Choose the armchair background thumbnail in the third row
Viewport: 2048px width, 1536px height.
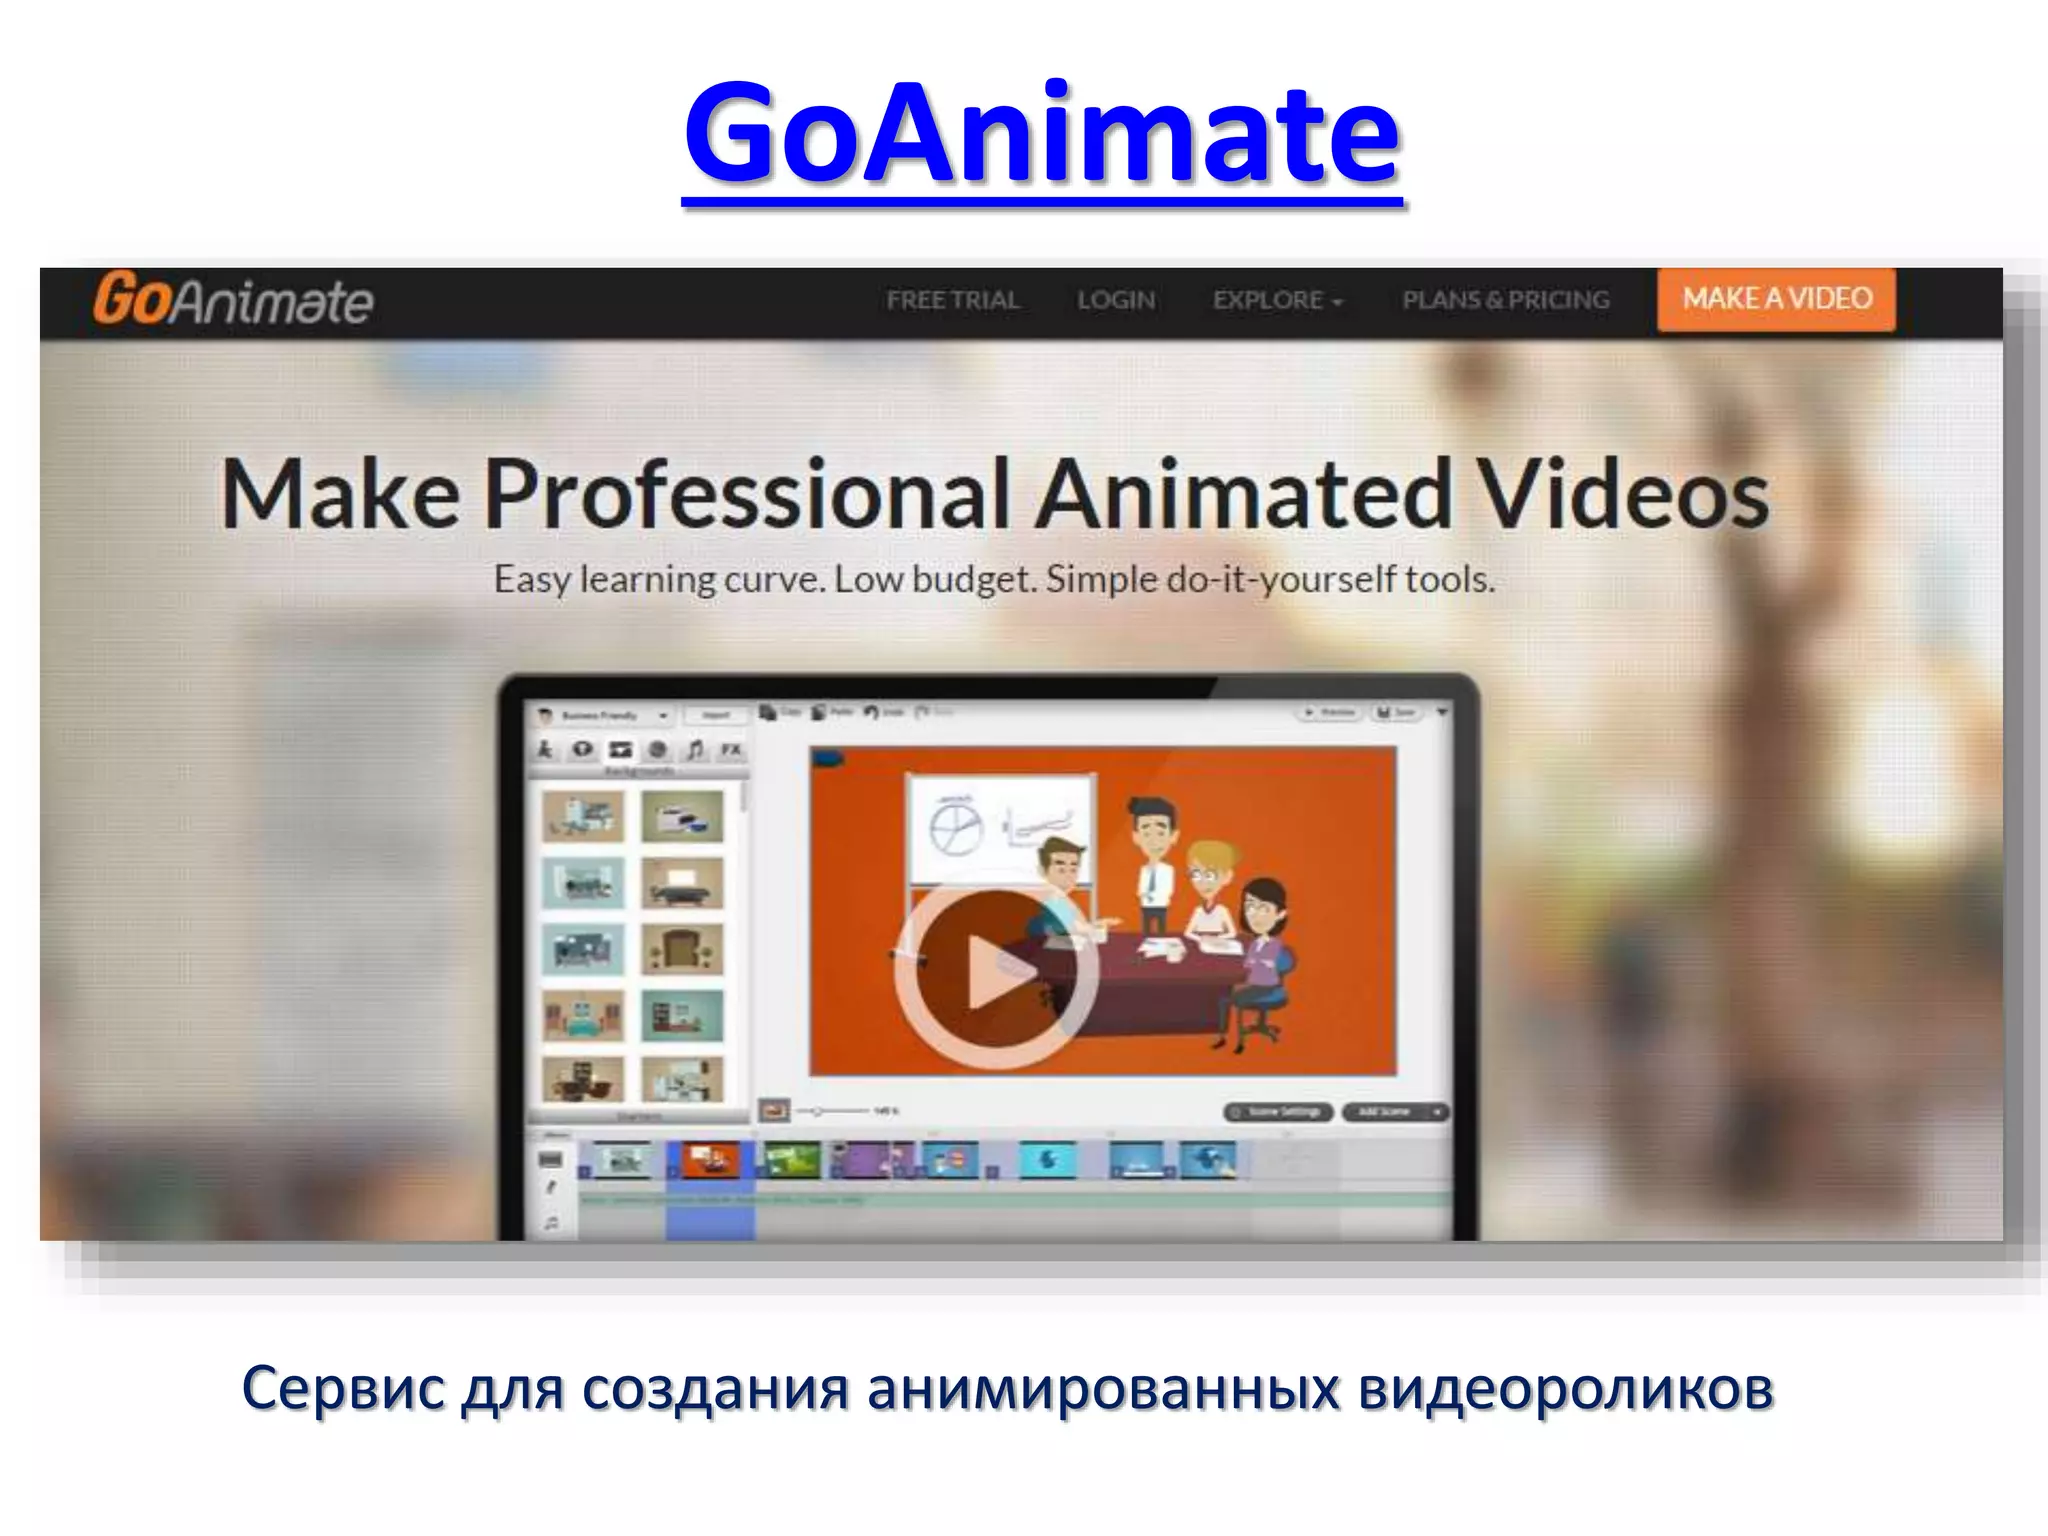[x=683, y=950]
